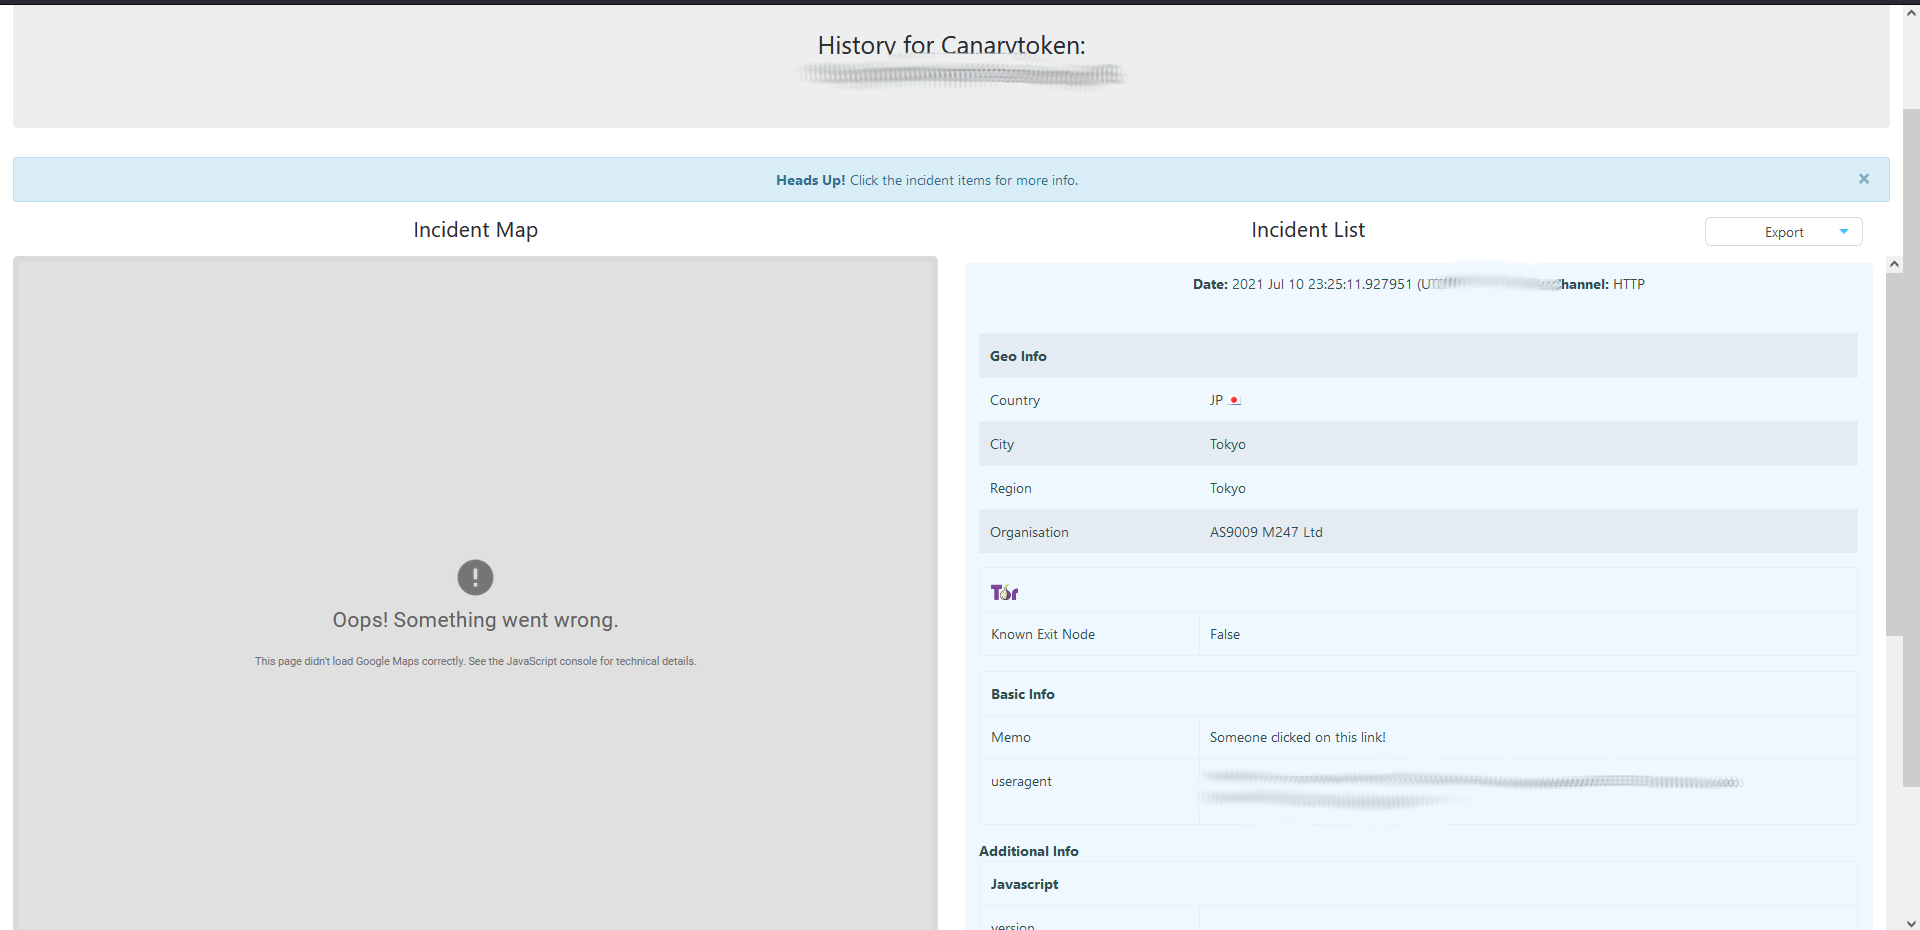Image resolution: width=1920 pixels, height=930 pixels.
Task: Click the page vertical scrollbar thumb
Action: pos(1911,447)
